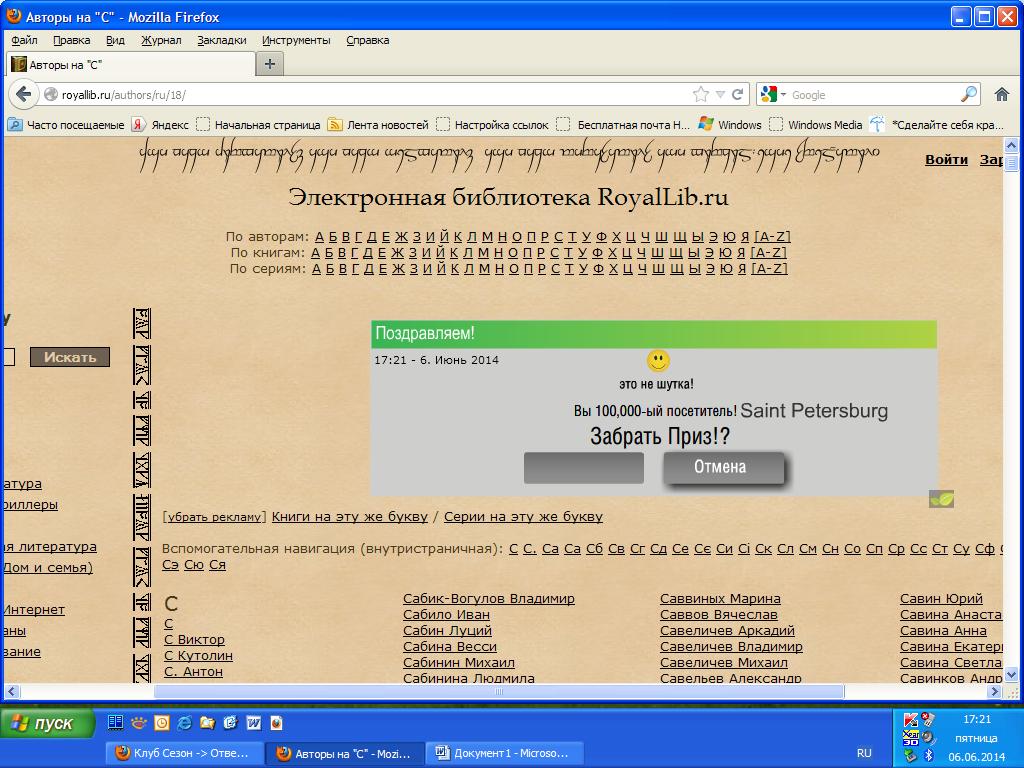Follow the Войти login link
Screen dimensions: 1024x768
946,159
